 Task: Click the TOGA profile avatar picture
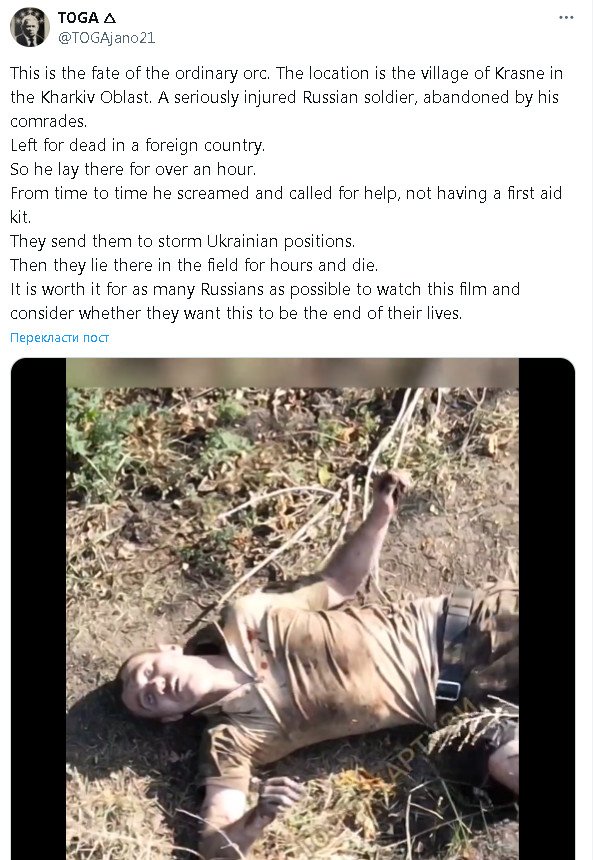(x=30, y=27)
